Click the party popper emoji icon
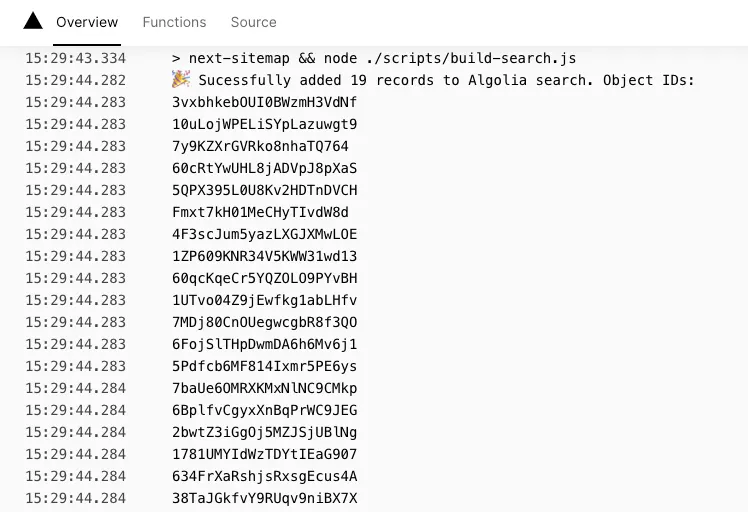The width and height of the screenshot is (748, 512). coord(181,79)
